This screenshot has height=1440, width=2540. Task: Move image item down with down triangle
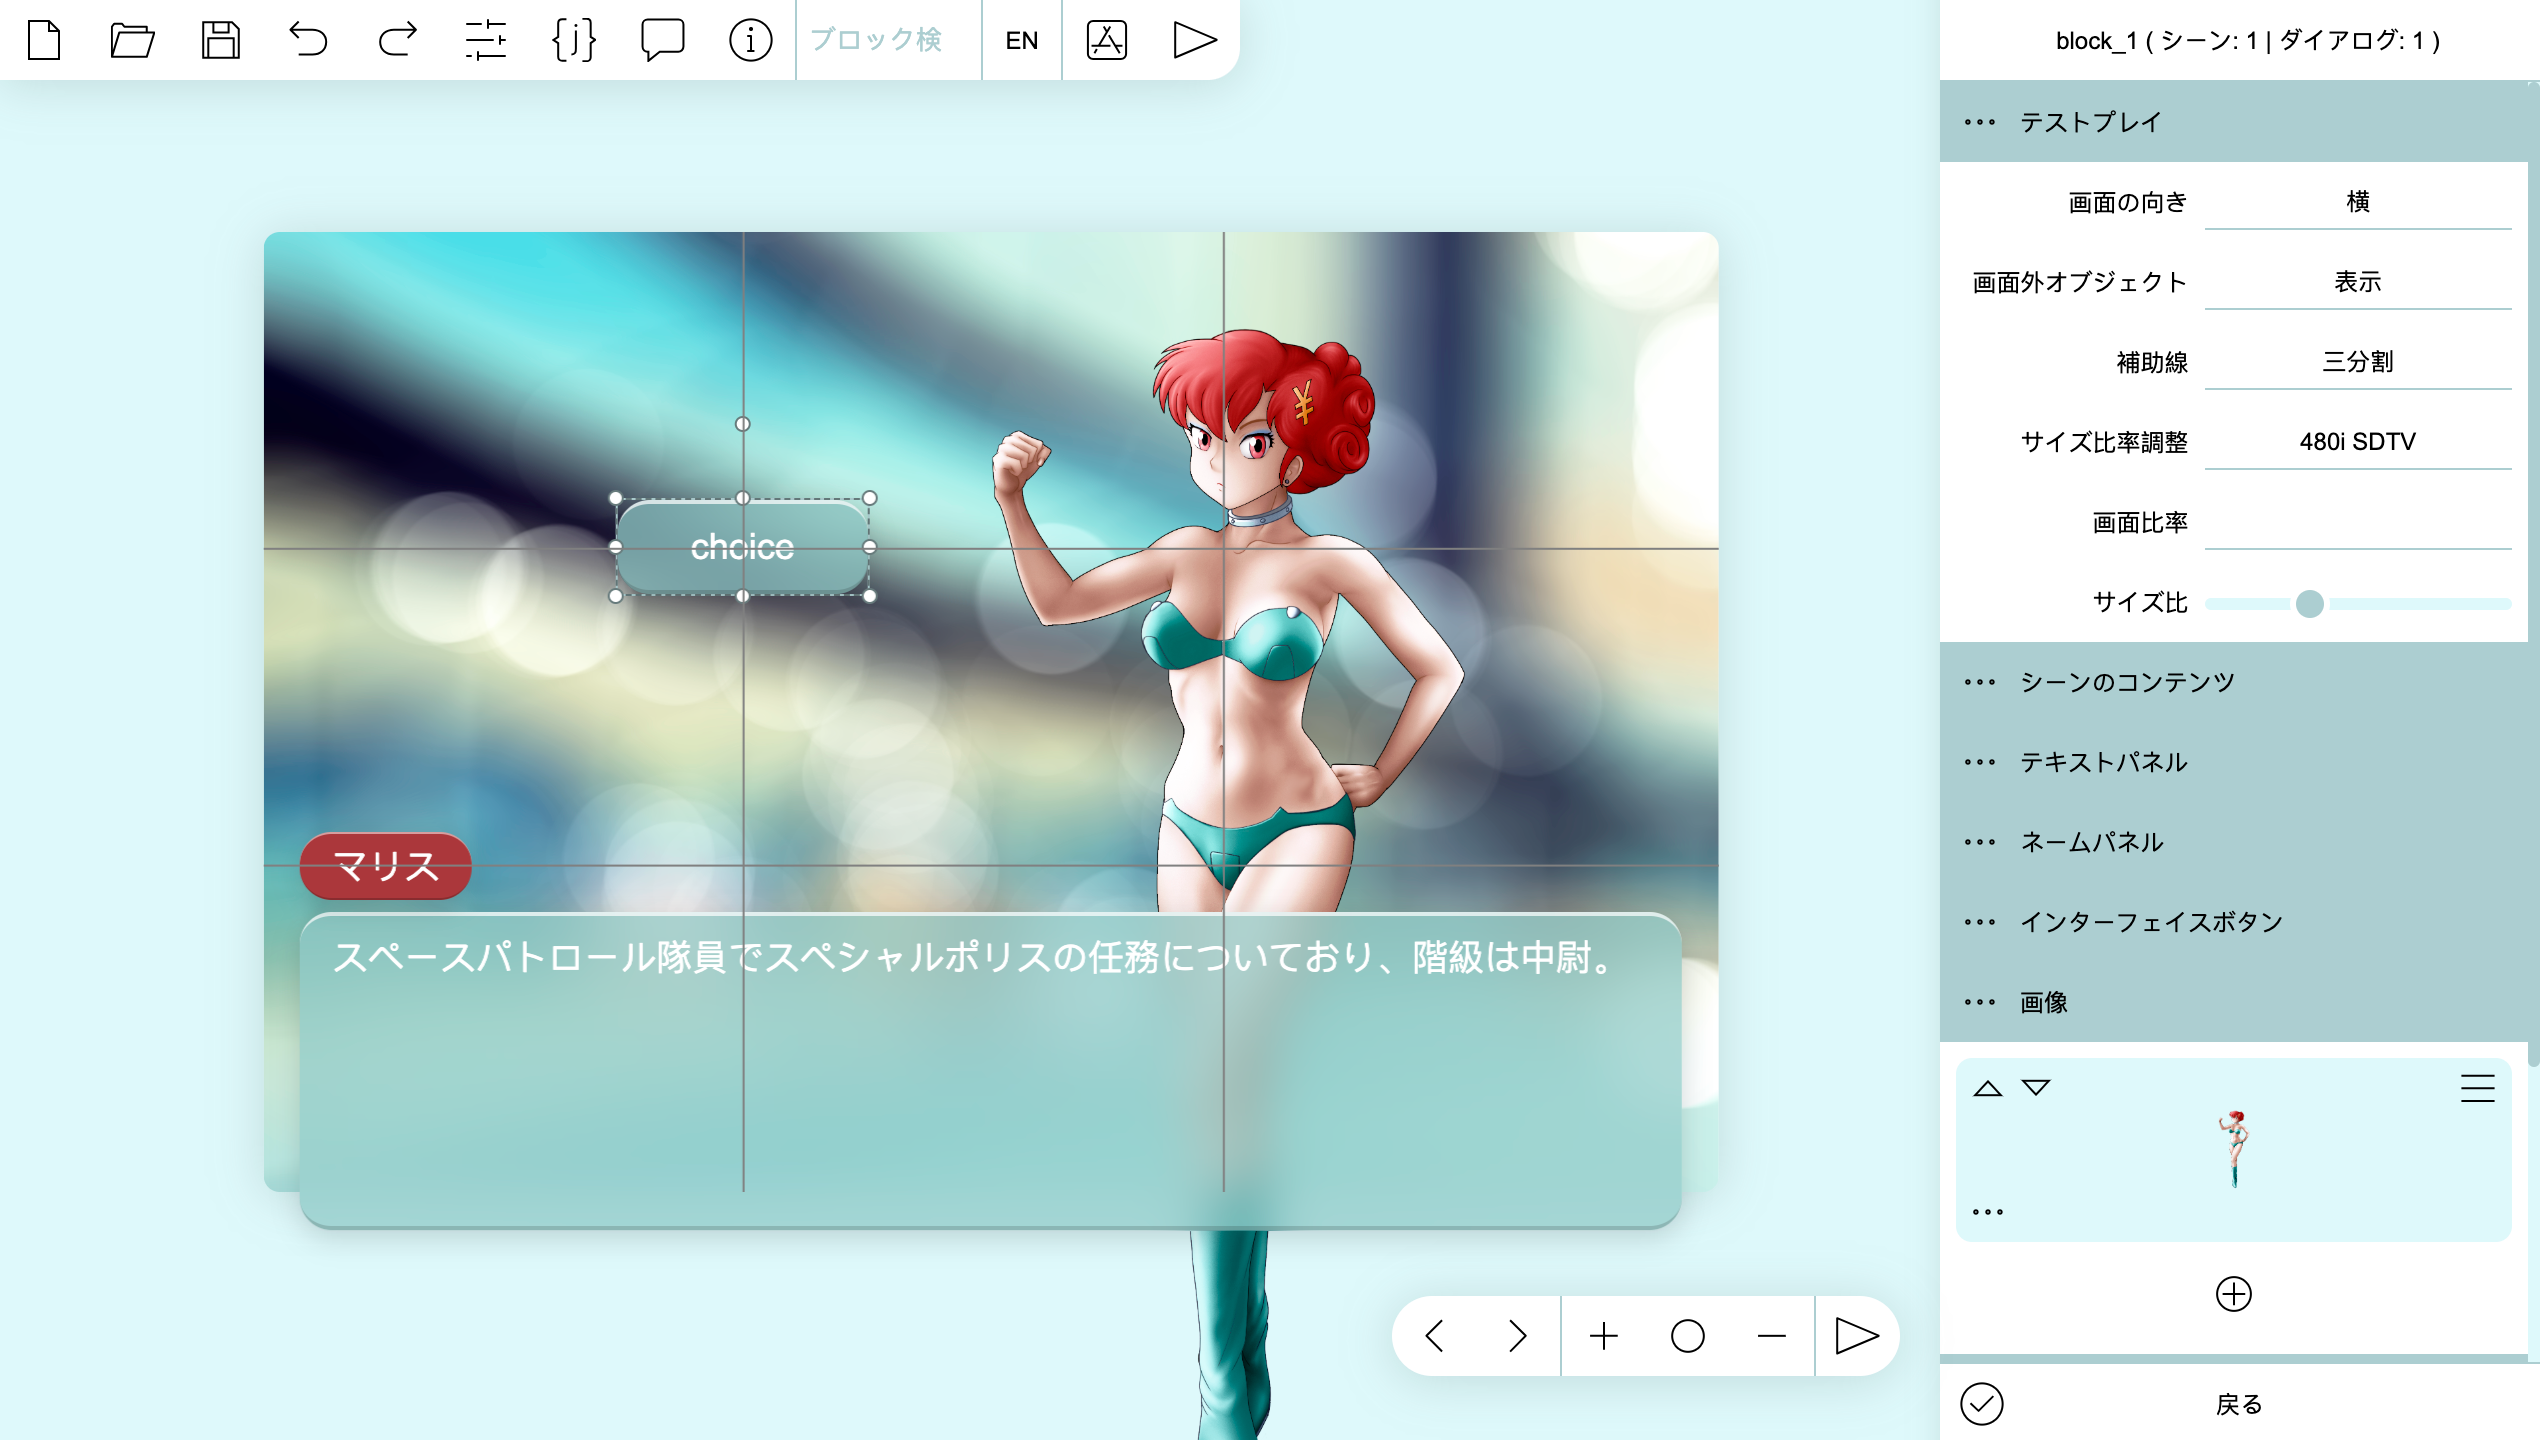pos(2036,1088)
